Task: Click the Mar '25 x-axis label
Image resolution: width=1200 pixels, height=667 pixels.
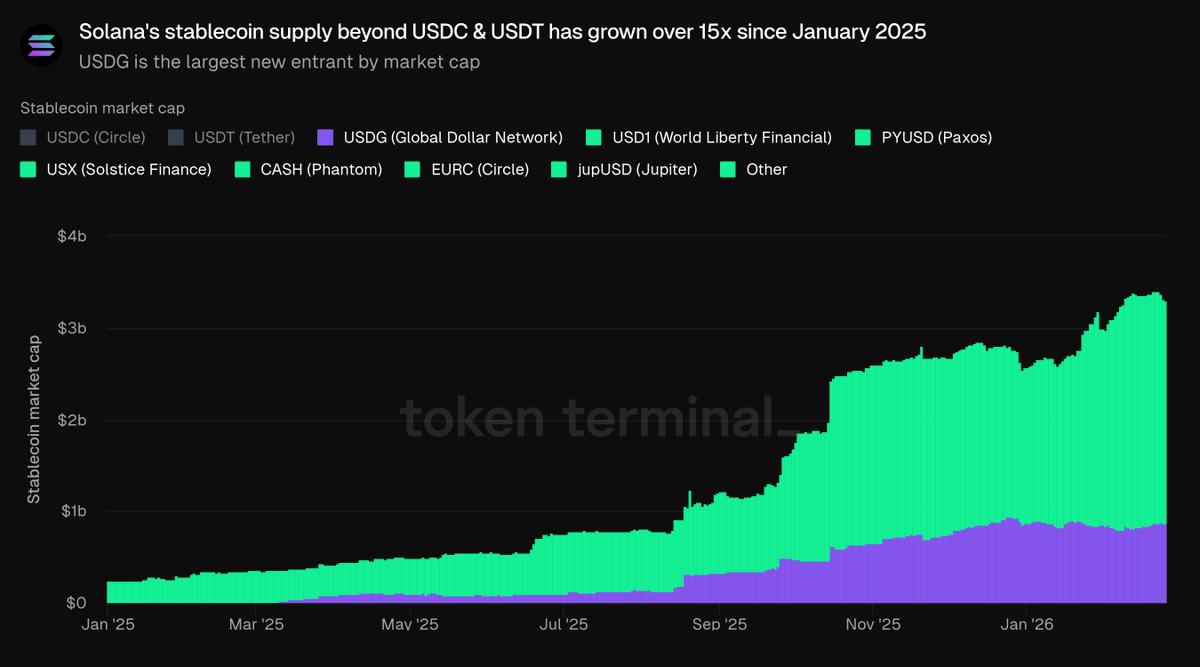Action: [x=256, y=625]
